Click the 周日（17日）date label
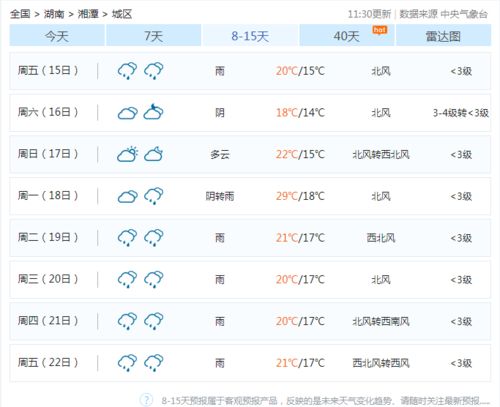This screenshot has height=407, width=500. click(48, 154)
